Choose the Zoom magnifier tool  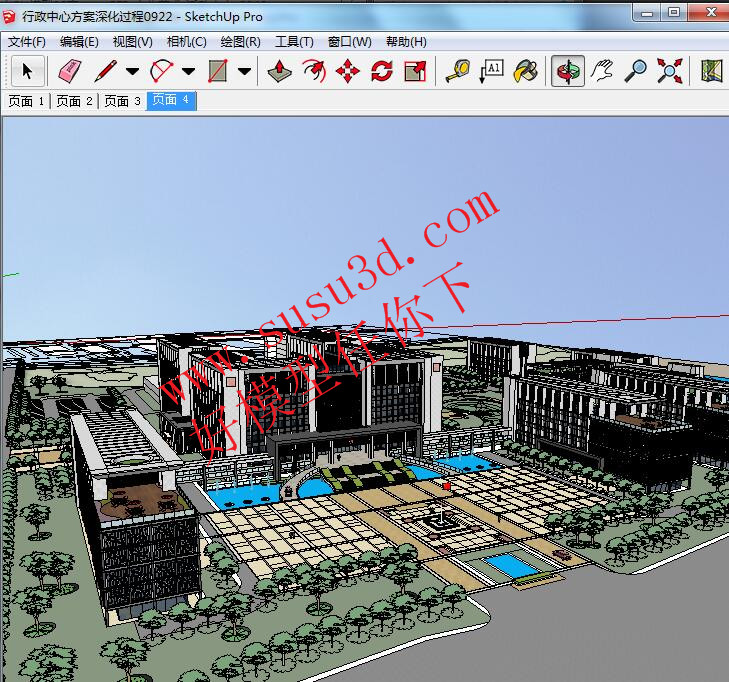pyautogui.click(x=636, y=71)
